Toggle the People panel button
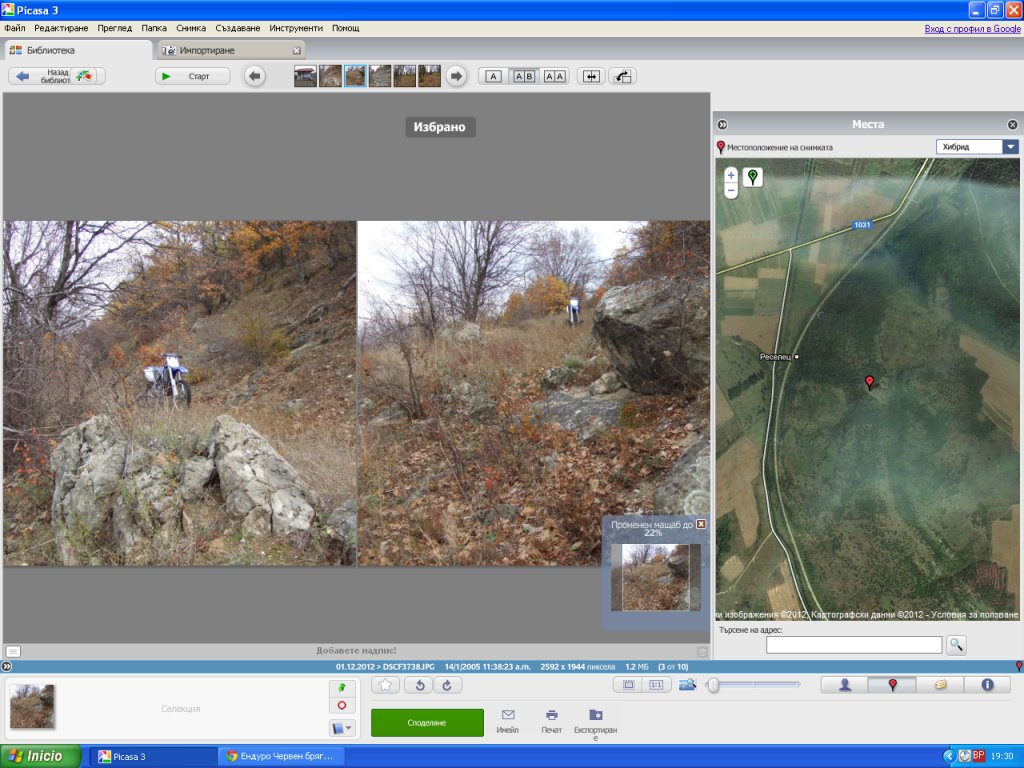Viewport: 1024px width, 768px height. [845, 685]
